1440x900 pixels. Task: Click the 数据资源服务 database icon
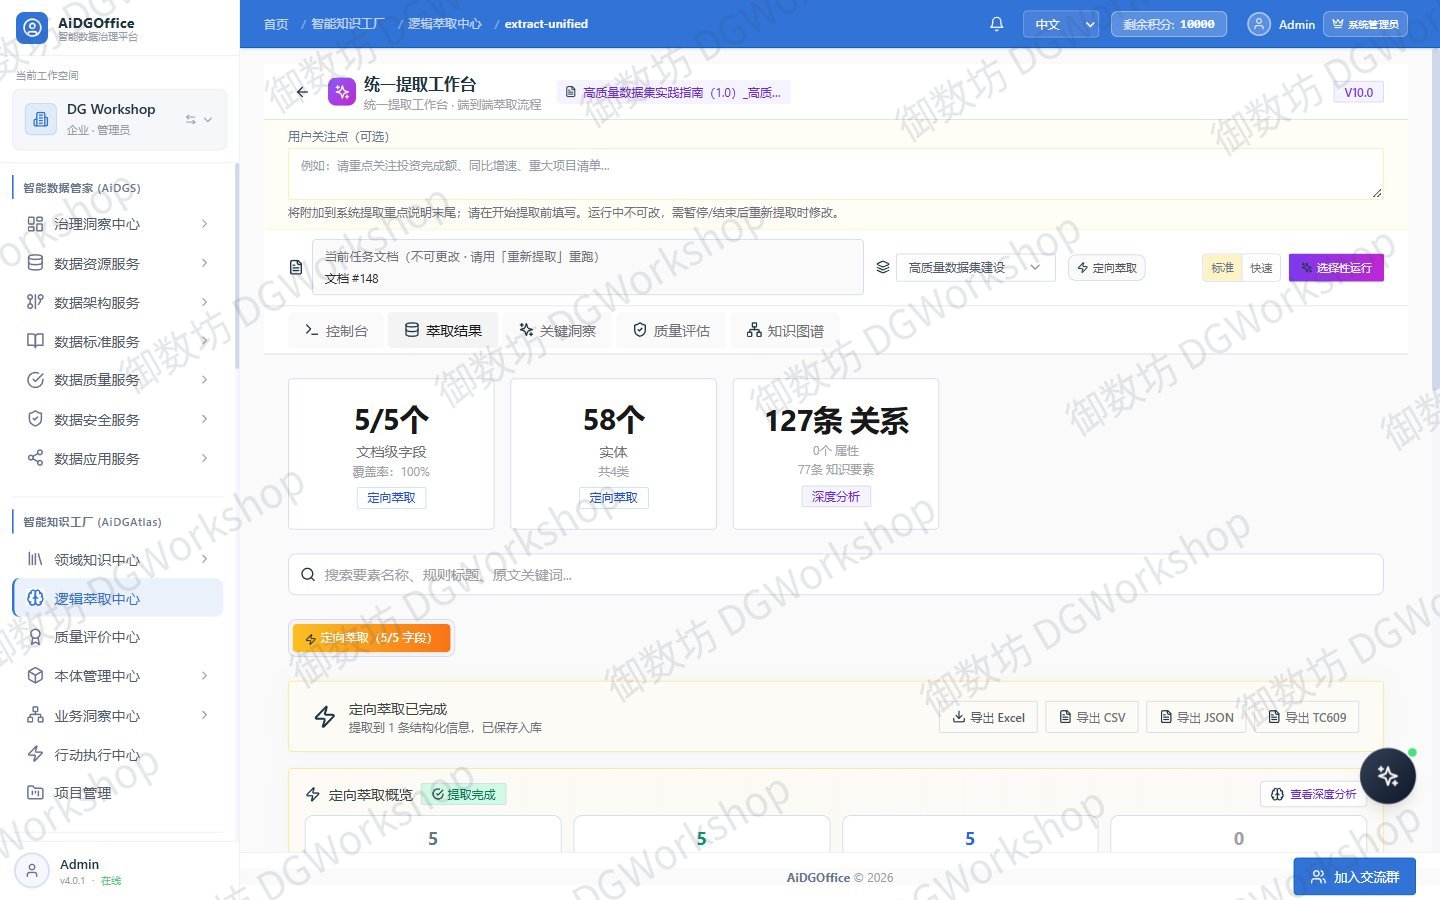pyautogui.click(x=35, y=263)
